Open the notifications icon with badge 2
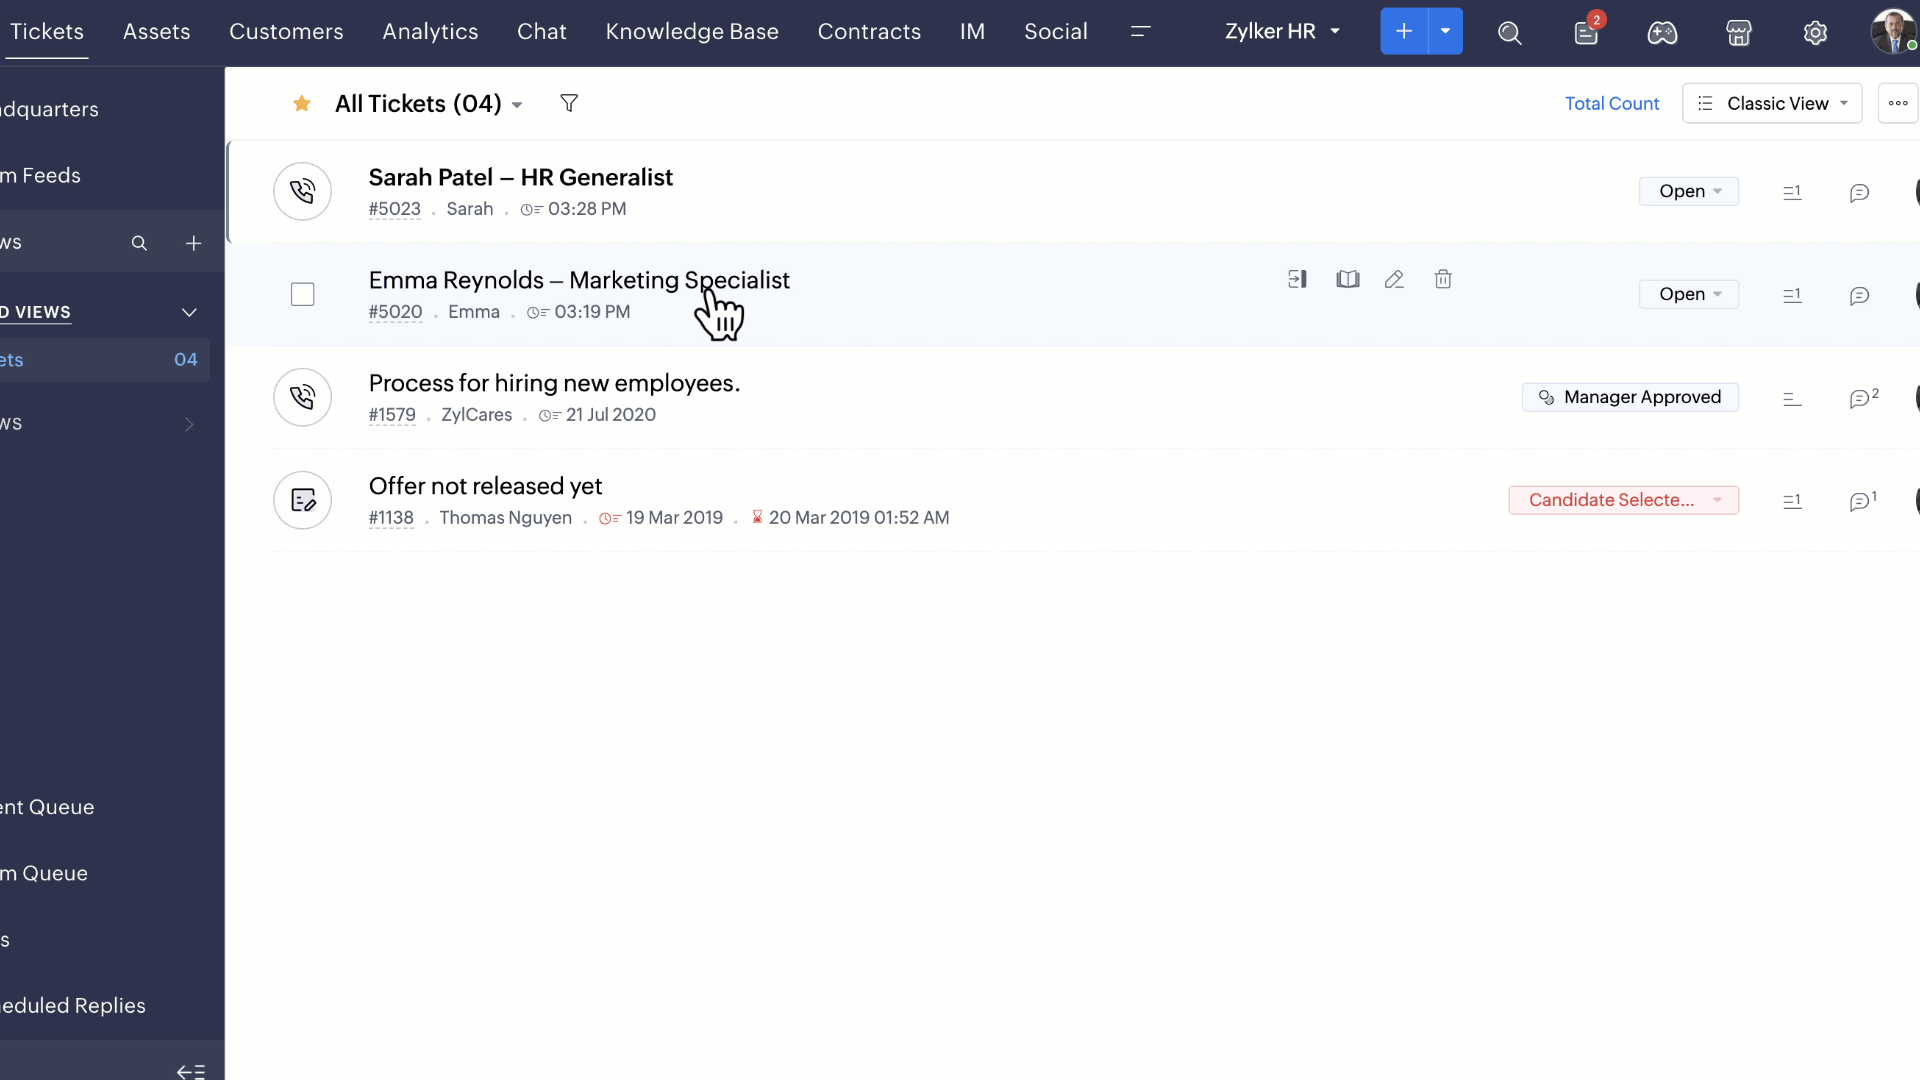 [1586, 33]
